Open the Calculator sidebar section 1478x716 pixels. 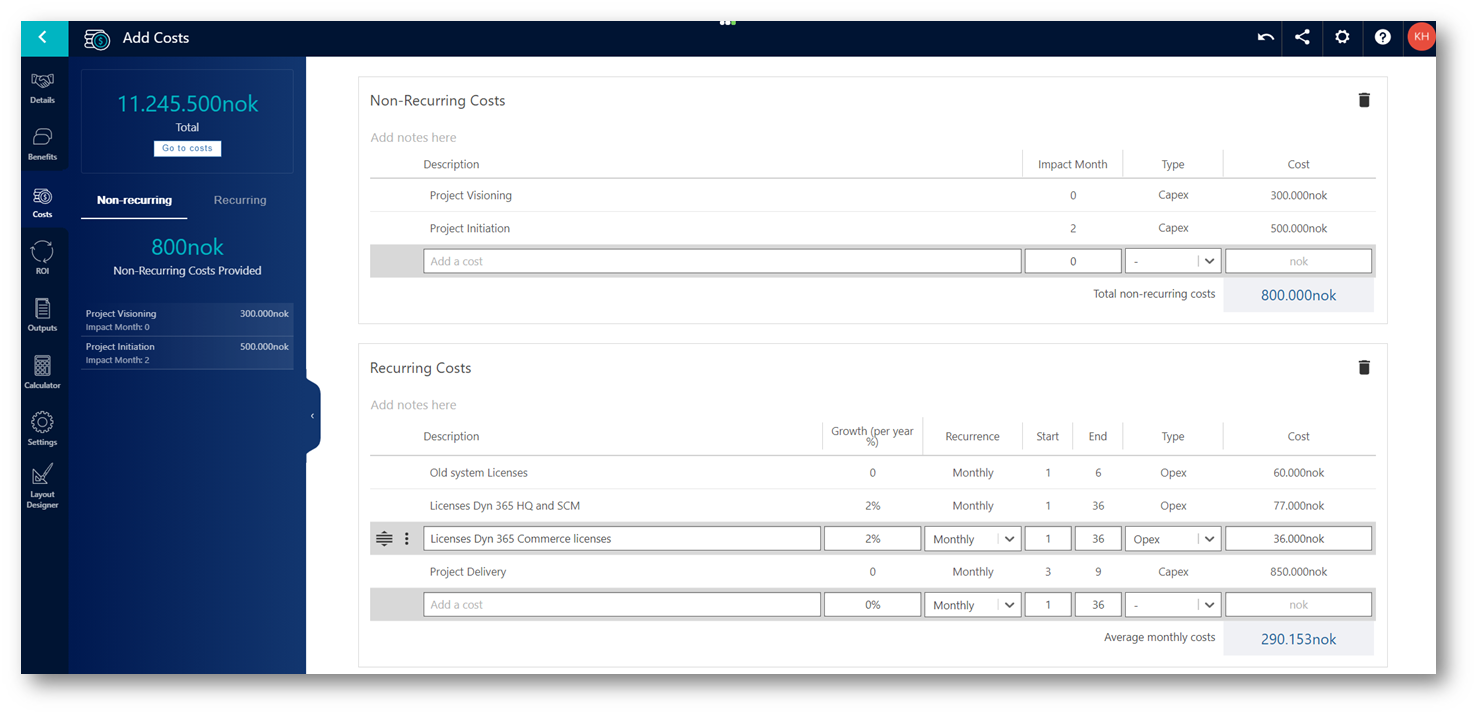[x=42, y=372]
